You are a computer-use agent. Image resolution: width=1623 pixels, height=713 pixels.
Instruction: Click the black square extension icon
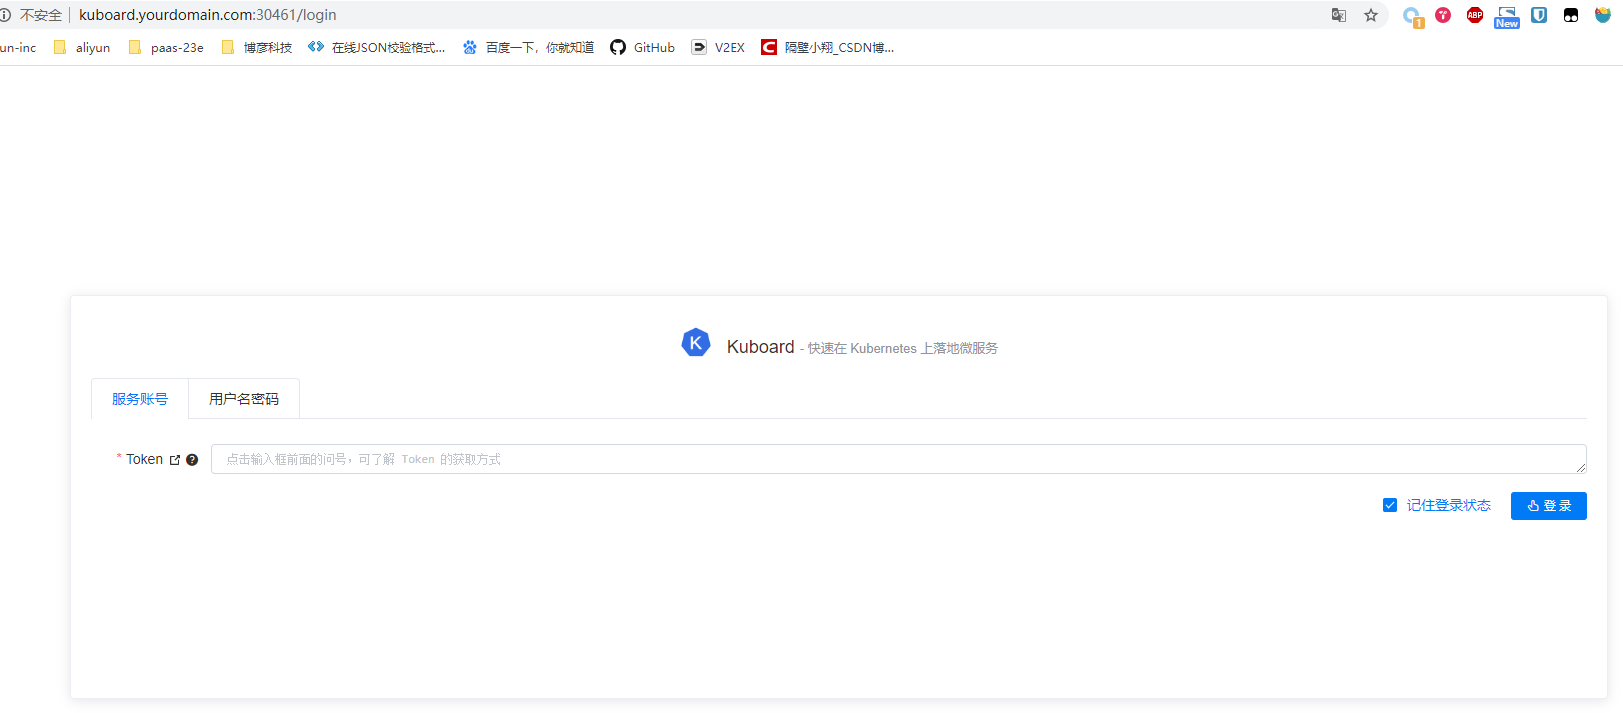pos(1571,15)
